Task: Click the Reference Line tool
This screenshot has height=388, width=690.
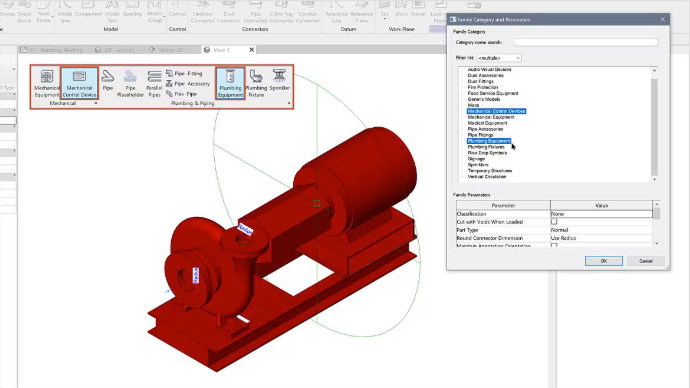Action: tap(336, 12)
